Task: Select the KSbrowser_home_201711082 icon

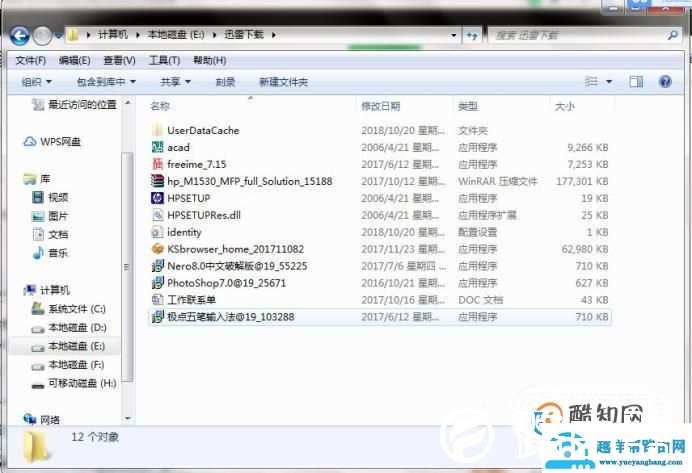Action: click(x=157, y=249)
